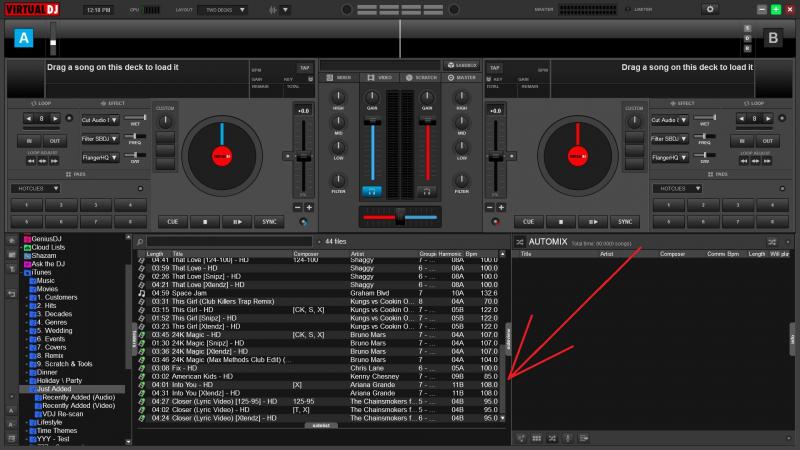800x450 pixels.
Task: Click the crossfader slider
Action: tap(400, 217)
